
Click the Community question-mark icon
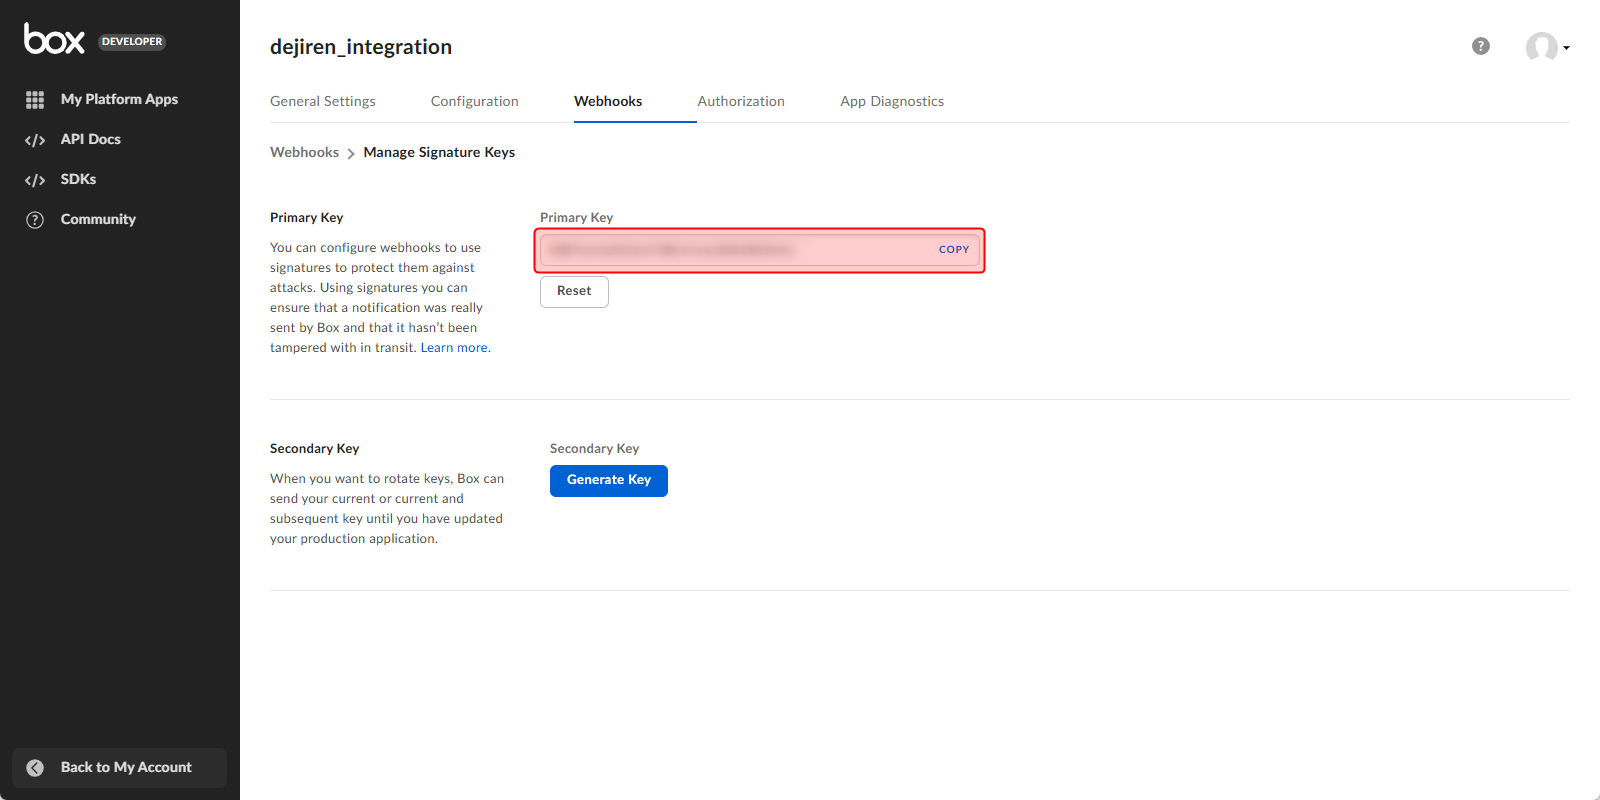[35, 220]
